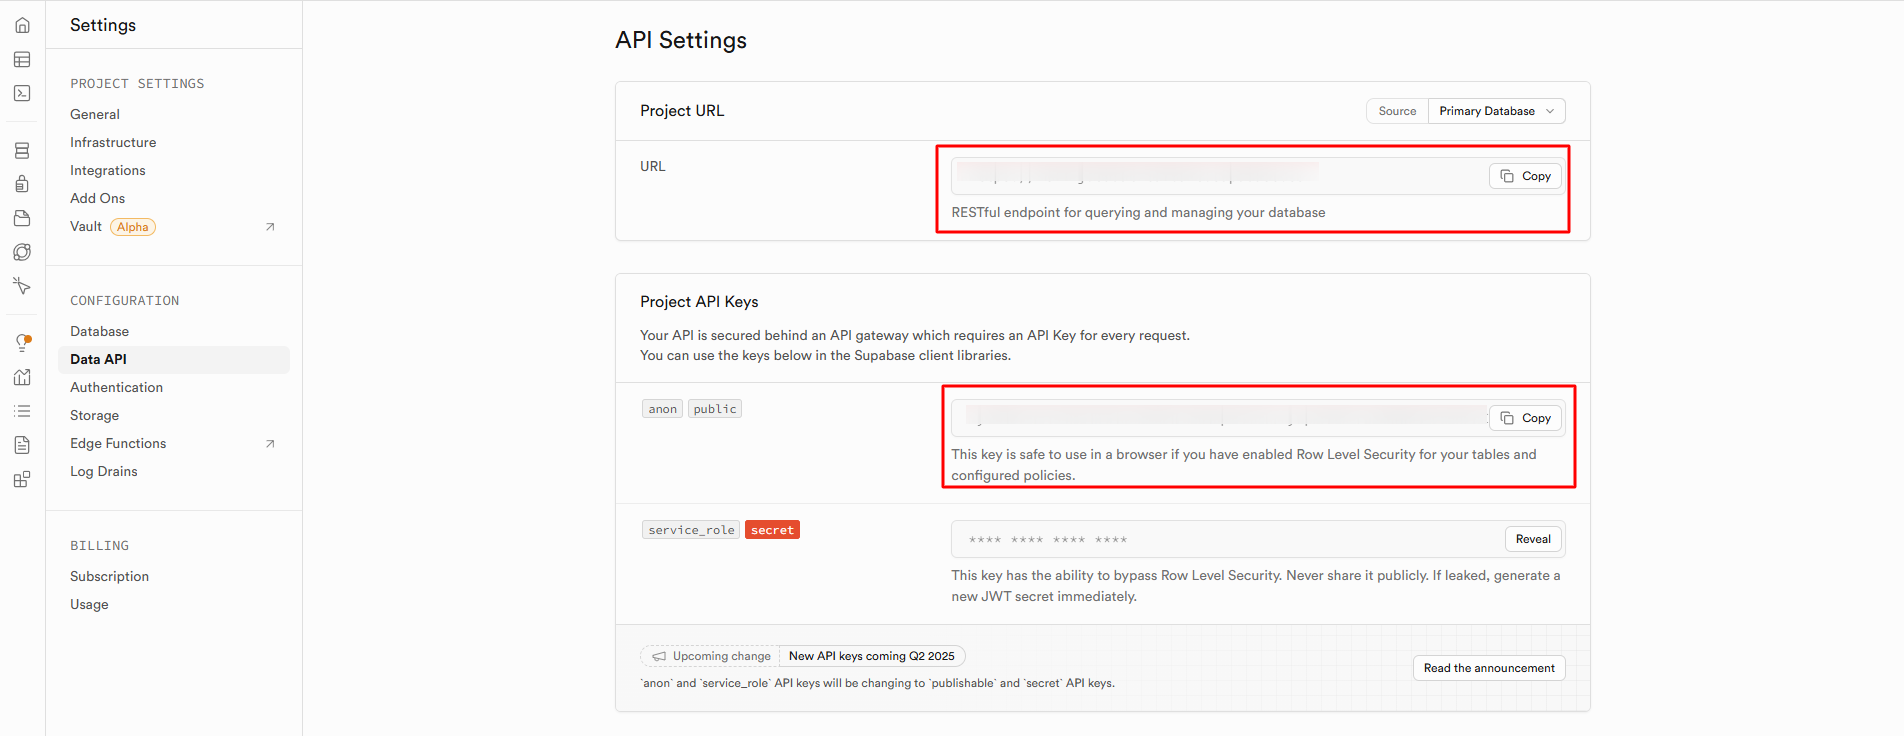Select Authentication in configuration menu
1904x736 pixels.
[x=116, y=387]
